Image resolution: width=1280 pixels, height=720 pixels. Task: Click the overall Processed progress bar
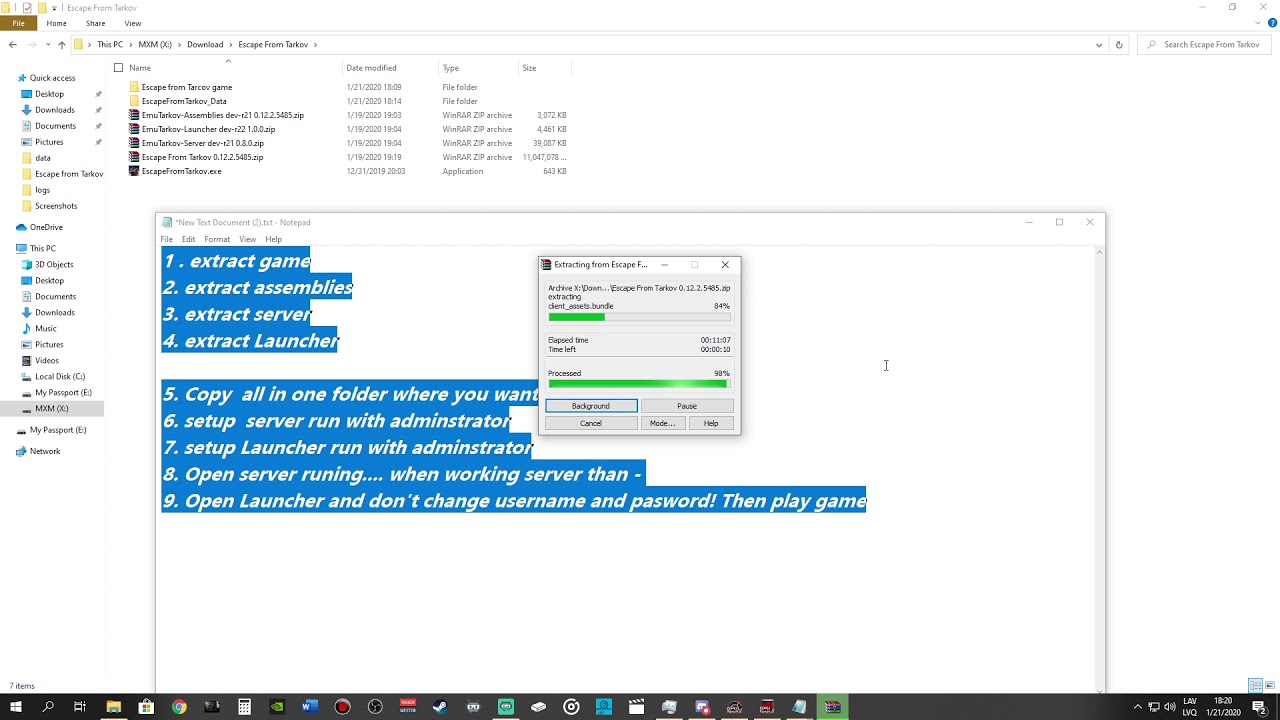[639, 383]
